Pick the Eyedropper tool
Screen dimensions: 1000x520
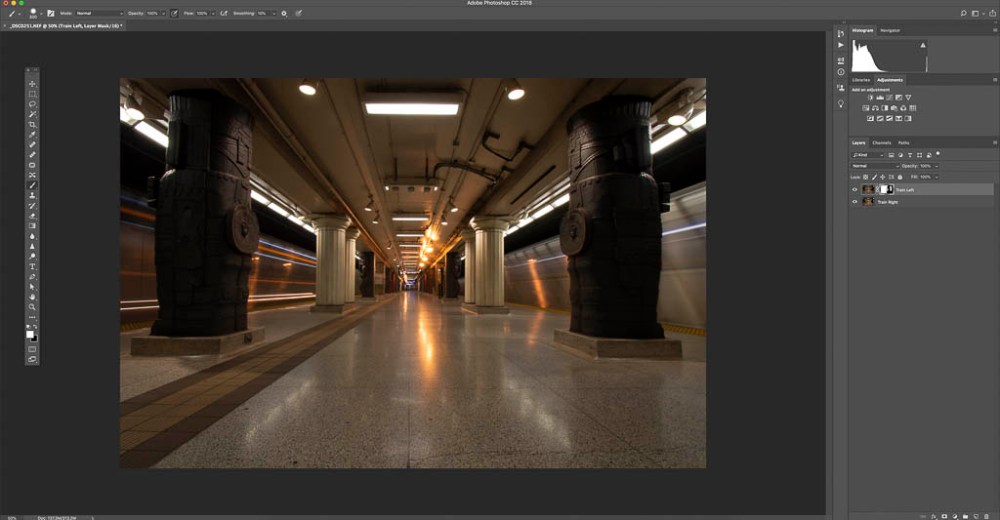point(32,135)
